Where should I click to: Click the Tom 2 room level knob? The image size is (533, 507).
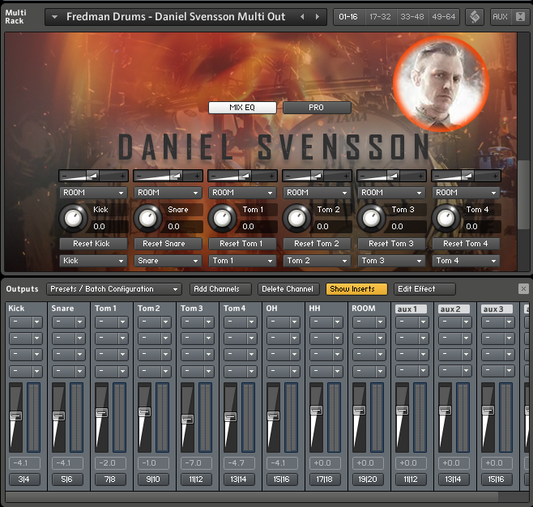[297, 218]
